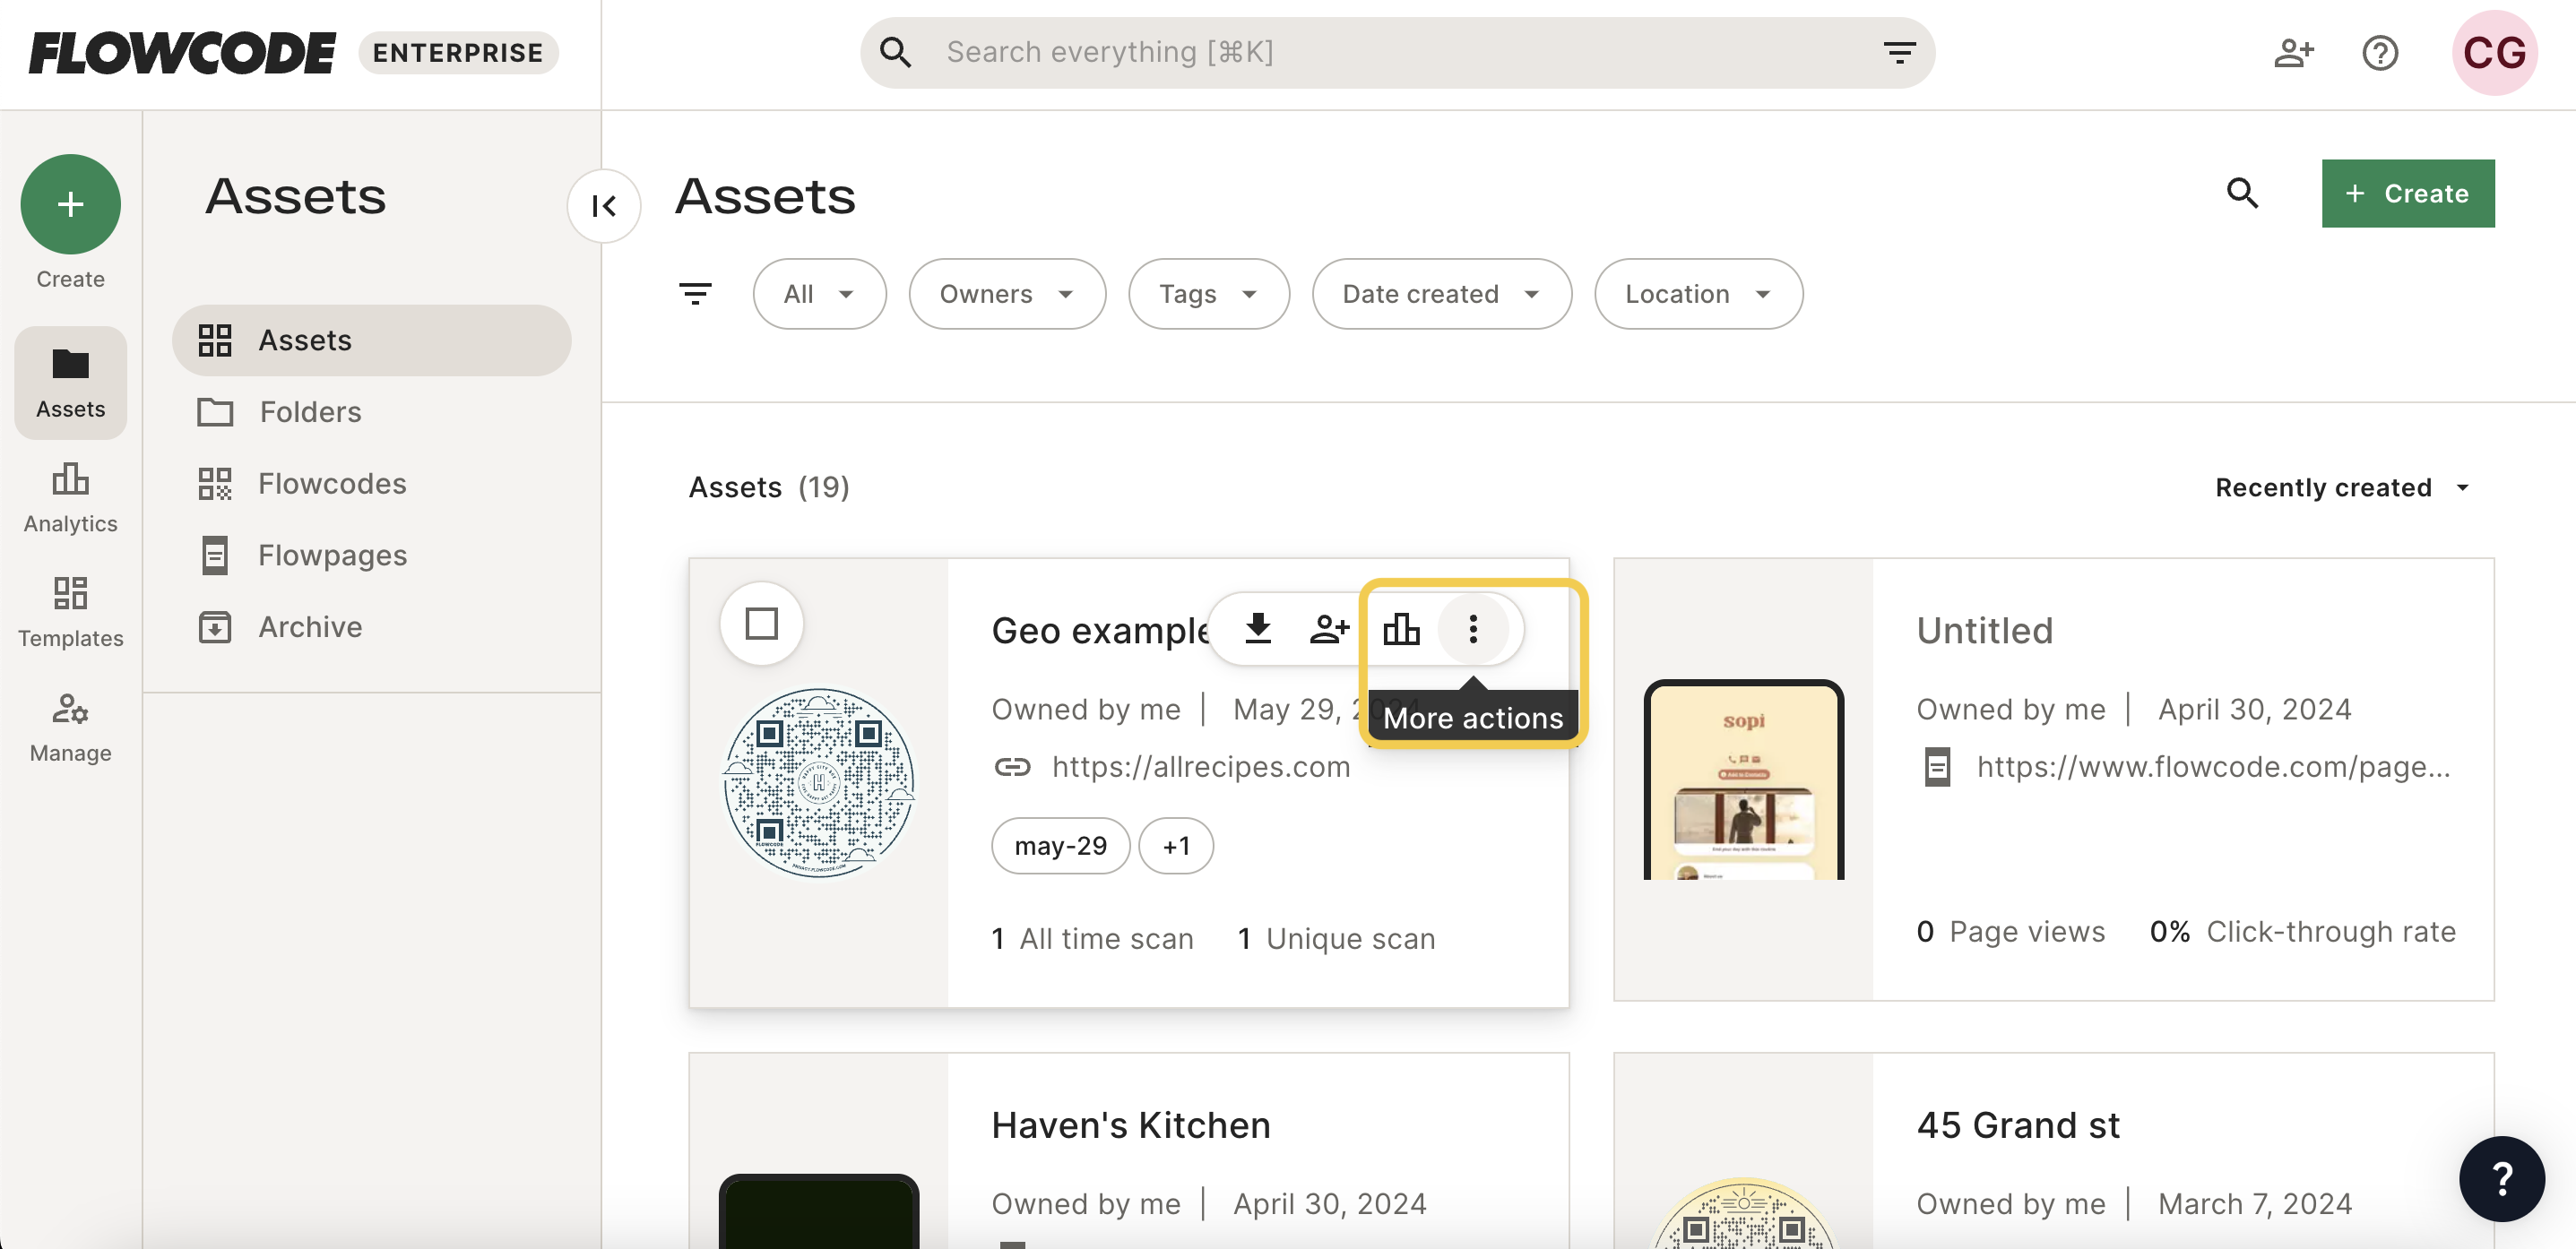2576x1249 pixels.
Task: Expand the All filter dropdown
Action: coord(819,294)
